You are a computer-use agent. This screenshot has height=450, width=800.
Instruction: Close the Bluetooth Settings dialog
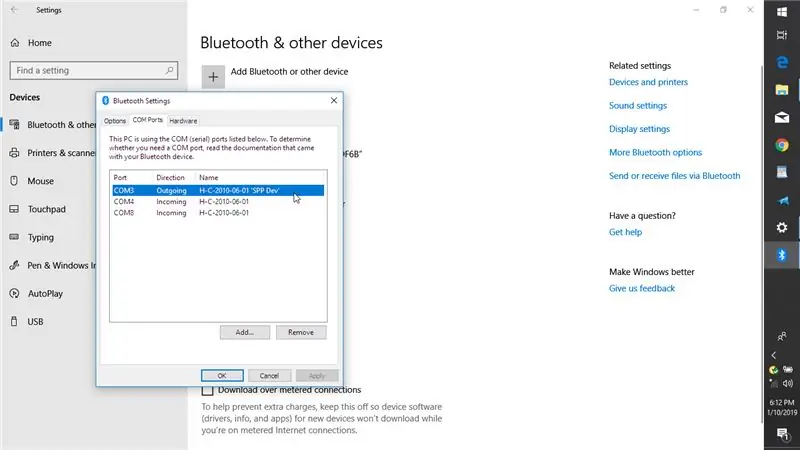point(334,101)
